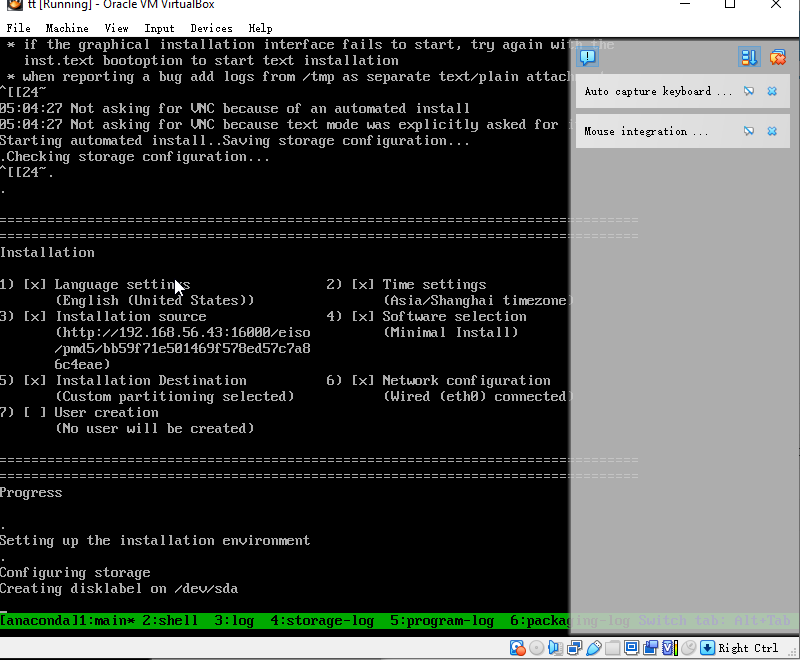The width and height of the screenshot is (800, 660).
Task: Click the audio status icon
Action: (556, 648)
